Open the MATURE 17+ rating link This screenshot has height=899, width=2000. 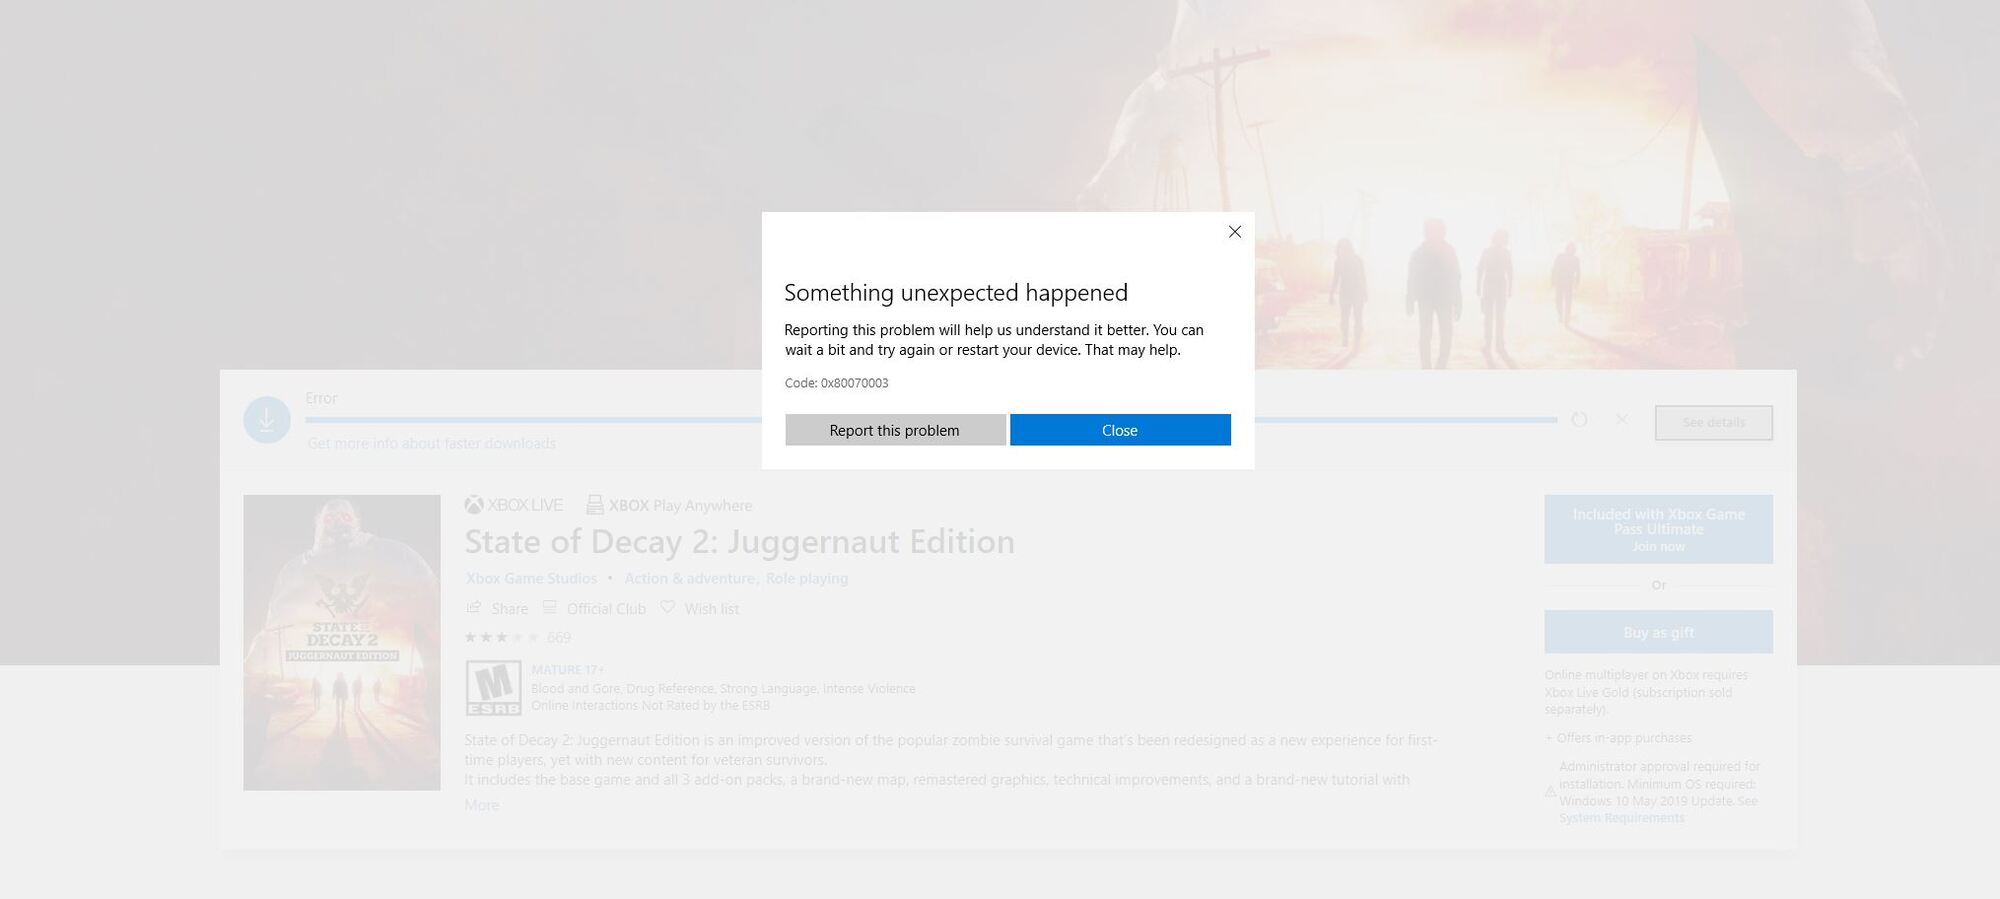click(567, 670)
